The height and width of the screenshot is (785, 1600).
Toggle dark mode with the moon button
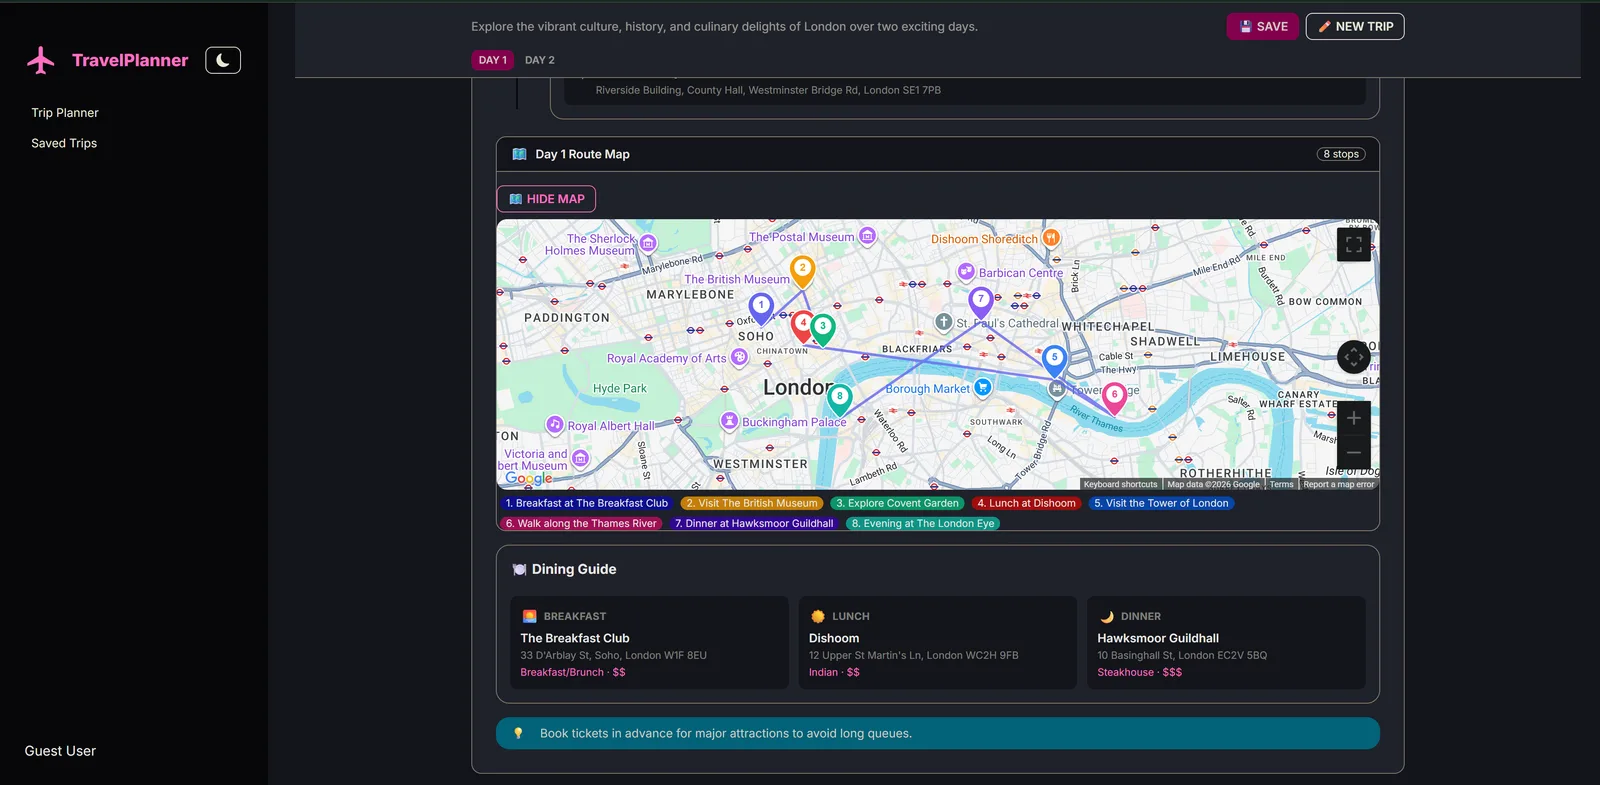pyautogui.click(x=223, y=60)
